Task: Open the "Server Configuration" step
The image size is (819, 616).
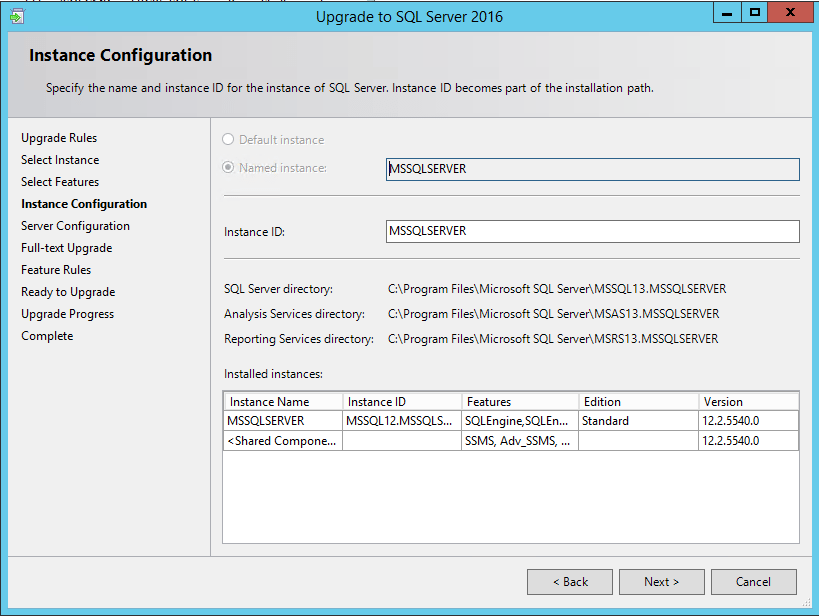Action: (x=66, y=225)
